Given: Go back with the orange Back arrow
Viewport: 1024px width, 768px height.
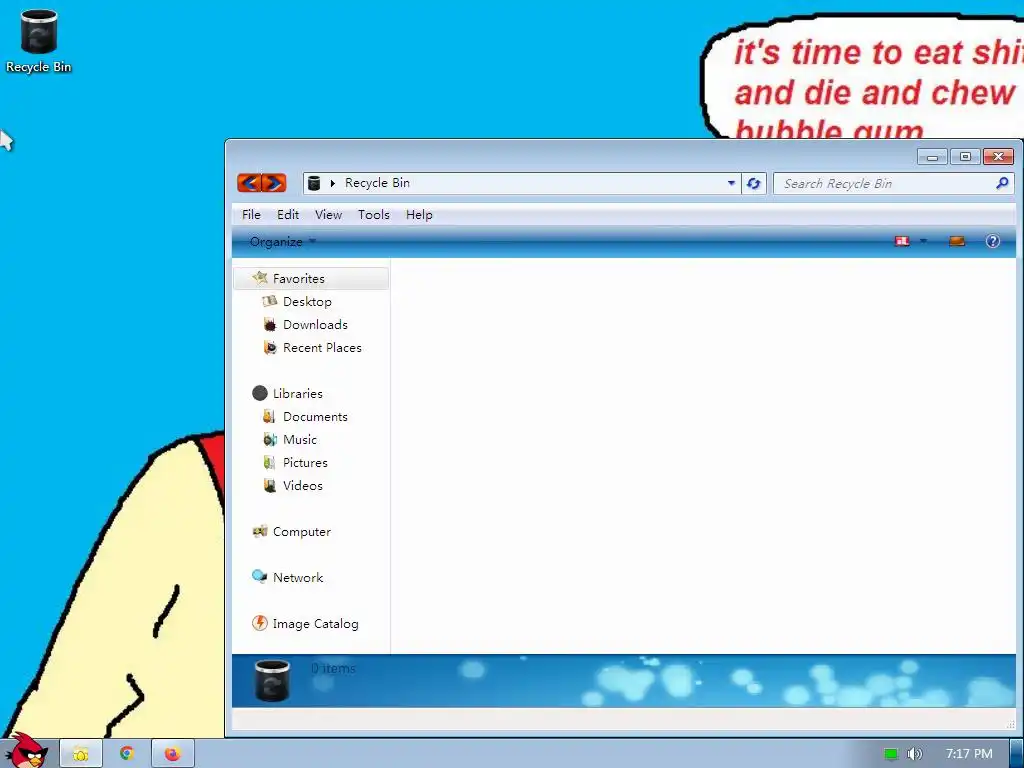Looking at the screenshot, I should point(249,183).
